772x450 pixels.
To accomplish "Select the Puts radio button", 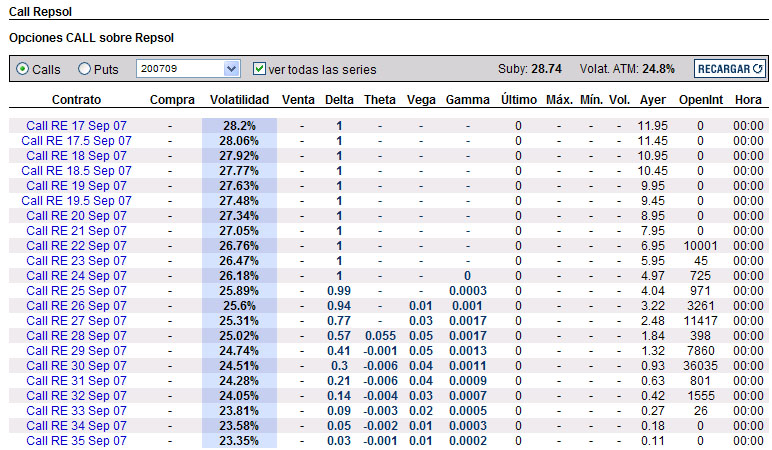I will pyautogui.click(x=85, y=69).
